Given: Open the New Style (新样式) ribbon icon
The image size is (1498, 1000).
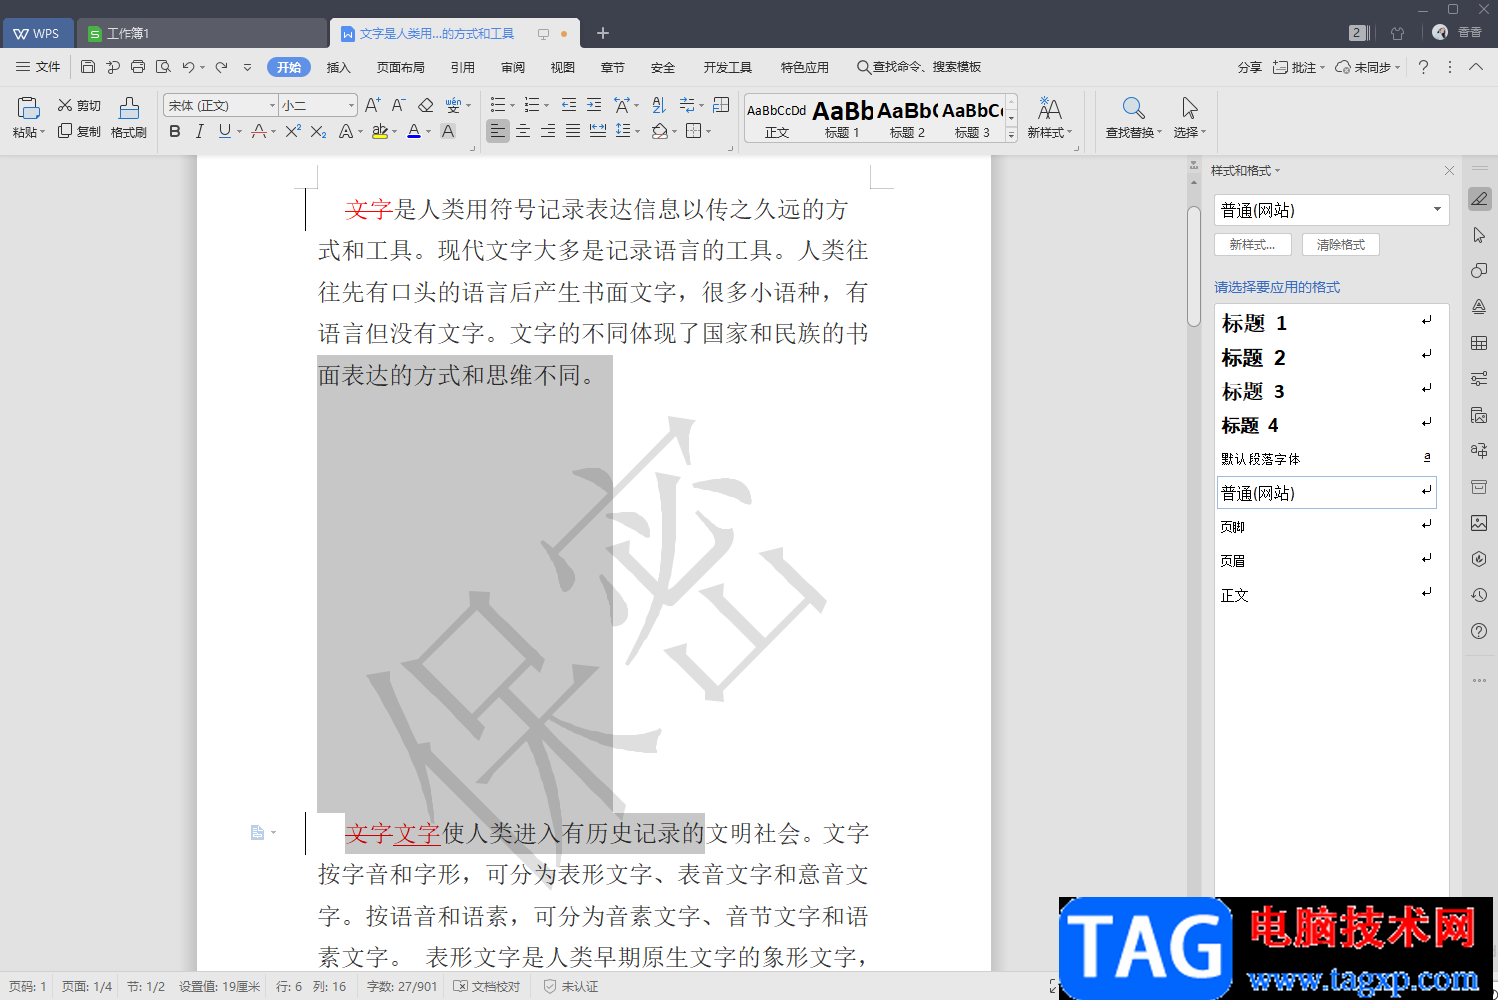Looking at the screenshot, I should pos(1049,108).
